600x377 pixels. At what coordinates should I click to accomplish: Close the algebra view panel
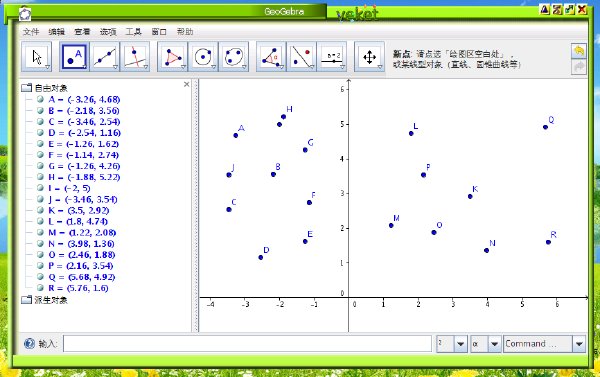pyautogui.click(x=186, y=84)
